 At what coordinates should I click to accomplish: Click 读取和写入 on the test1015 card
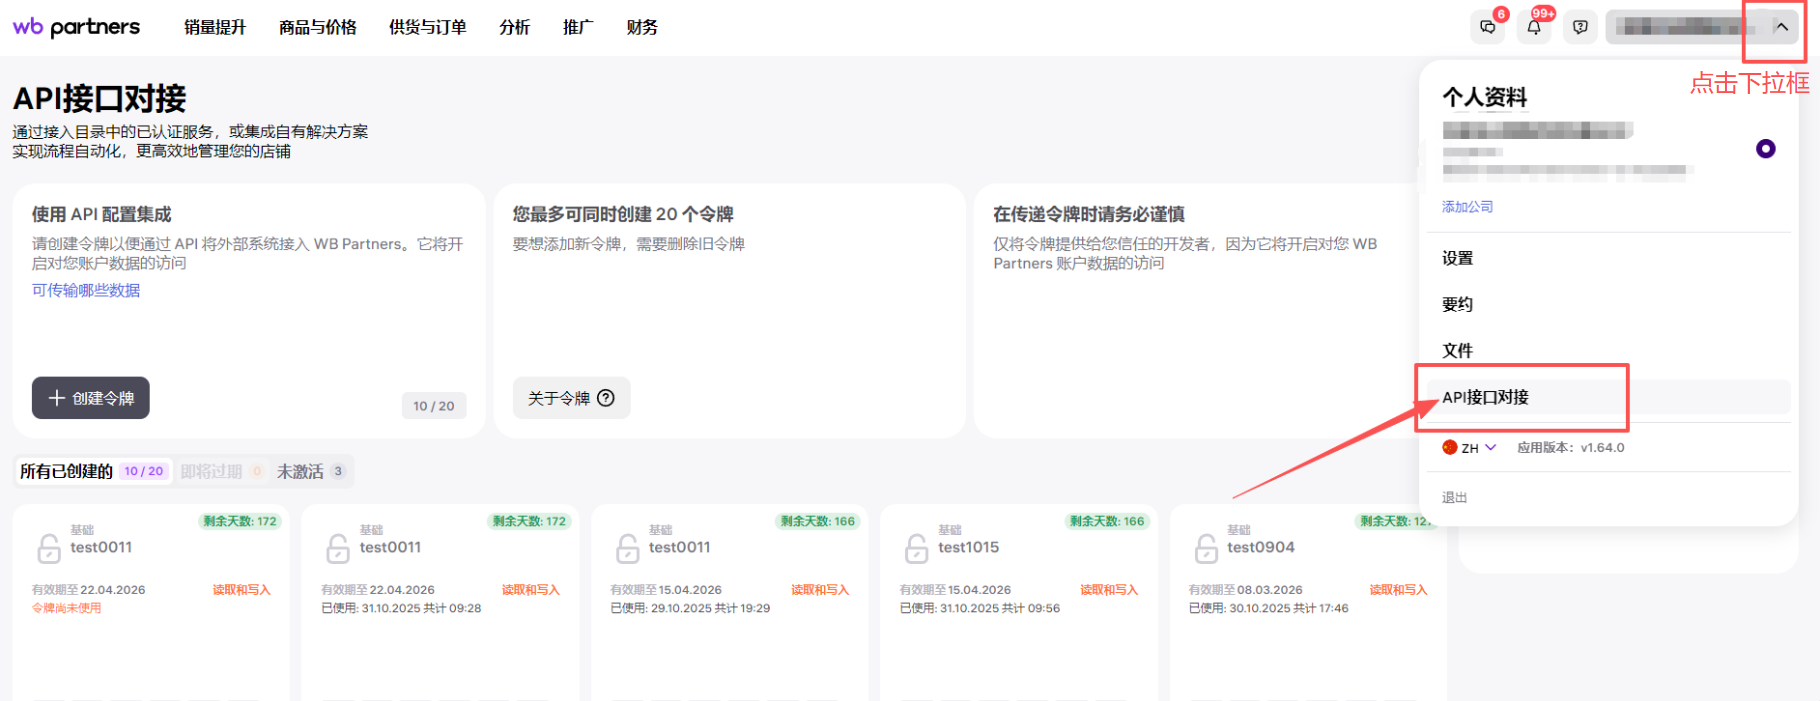[x=1109, y=590]
